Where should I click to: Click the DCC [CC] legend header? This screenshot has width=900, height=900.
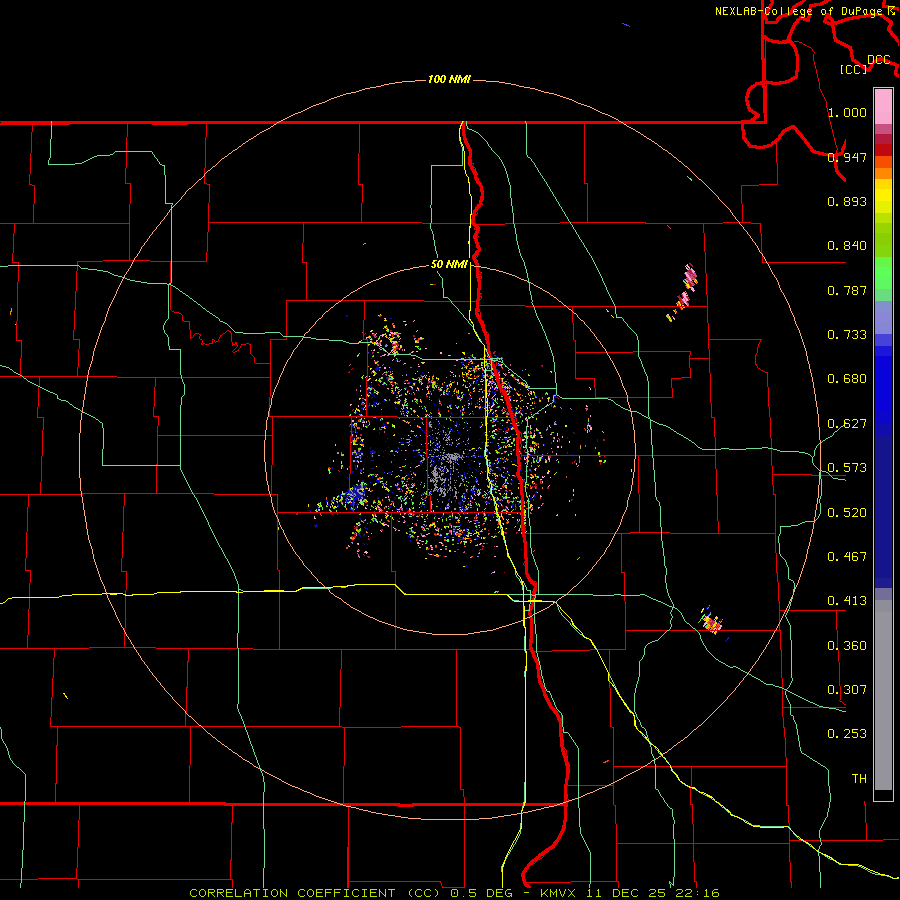pos(864,64)
